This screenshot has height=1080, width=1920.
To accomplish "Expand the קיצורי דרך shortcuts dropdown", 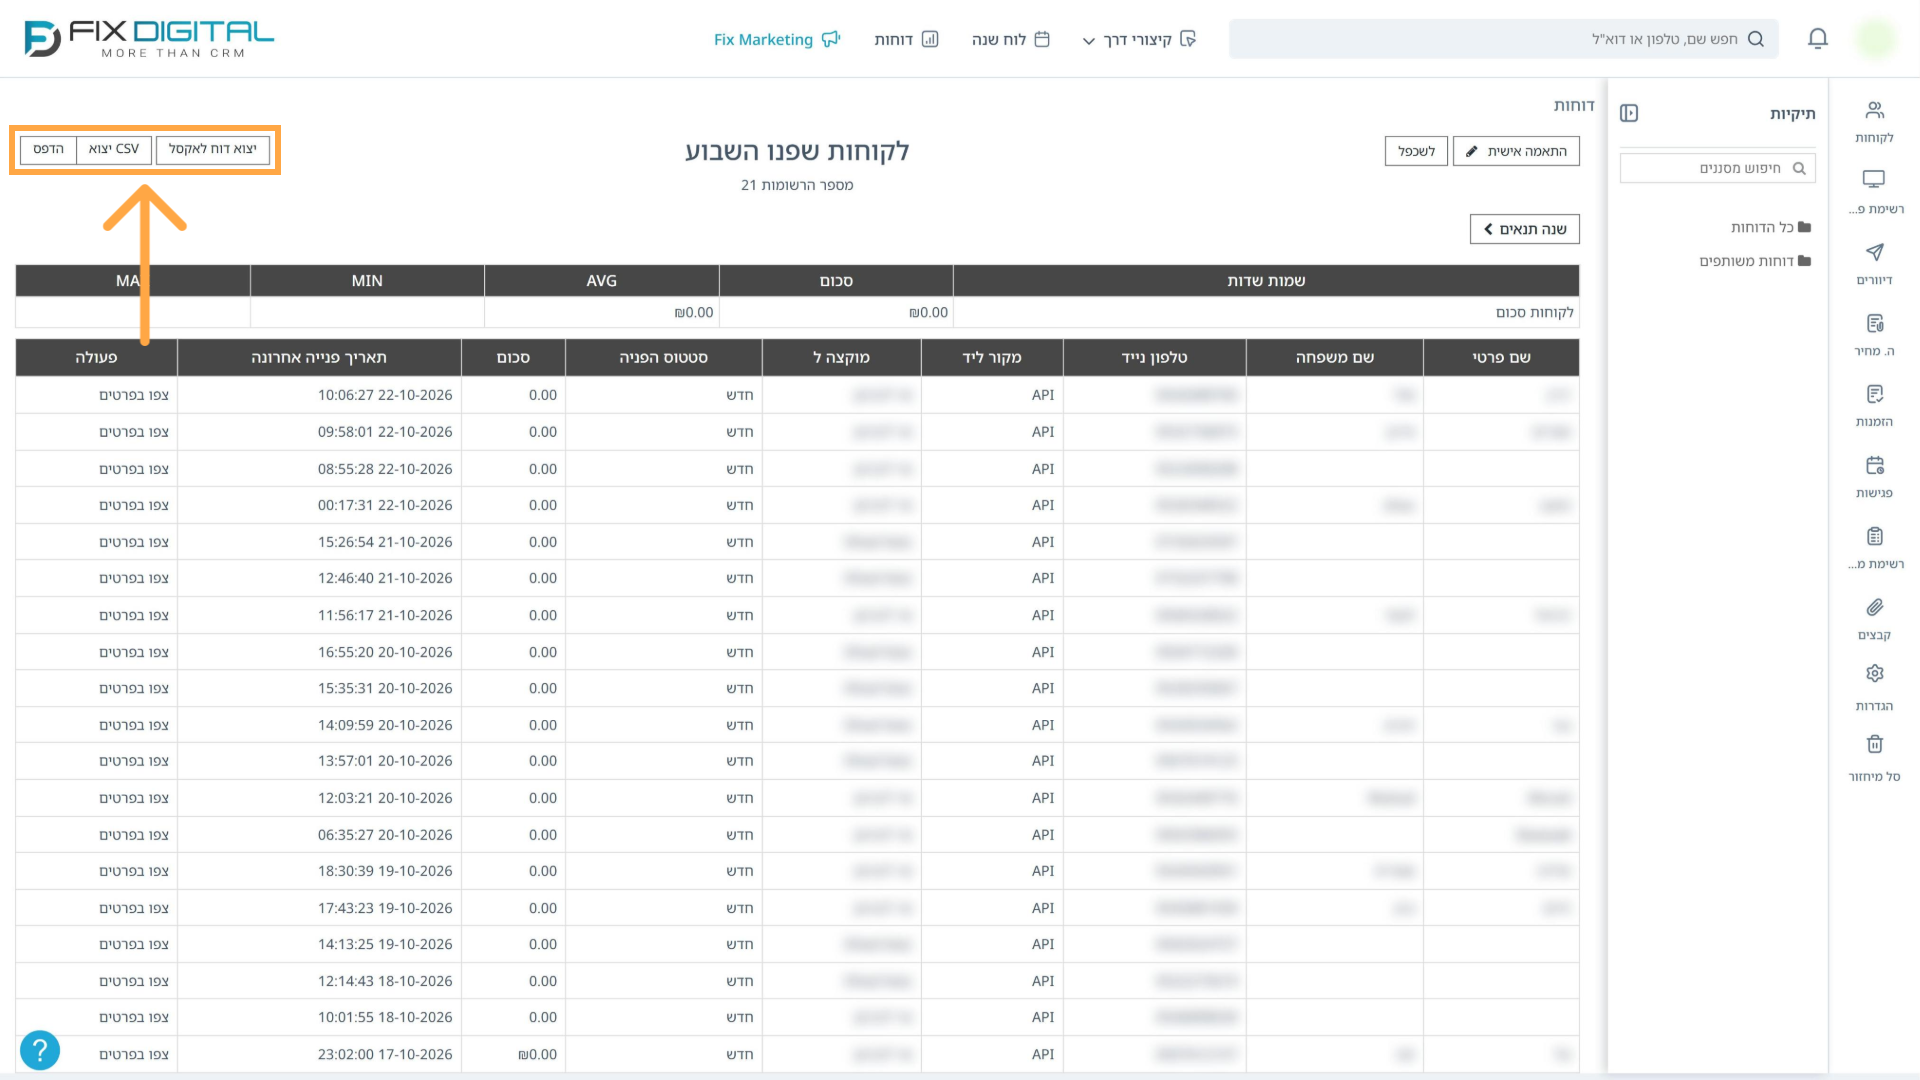I will point(1139,39).
